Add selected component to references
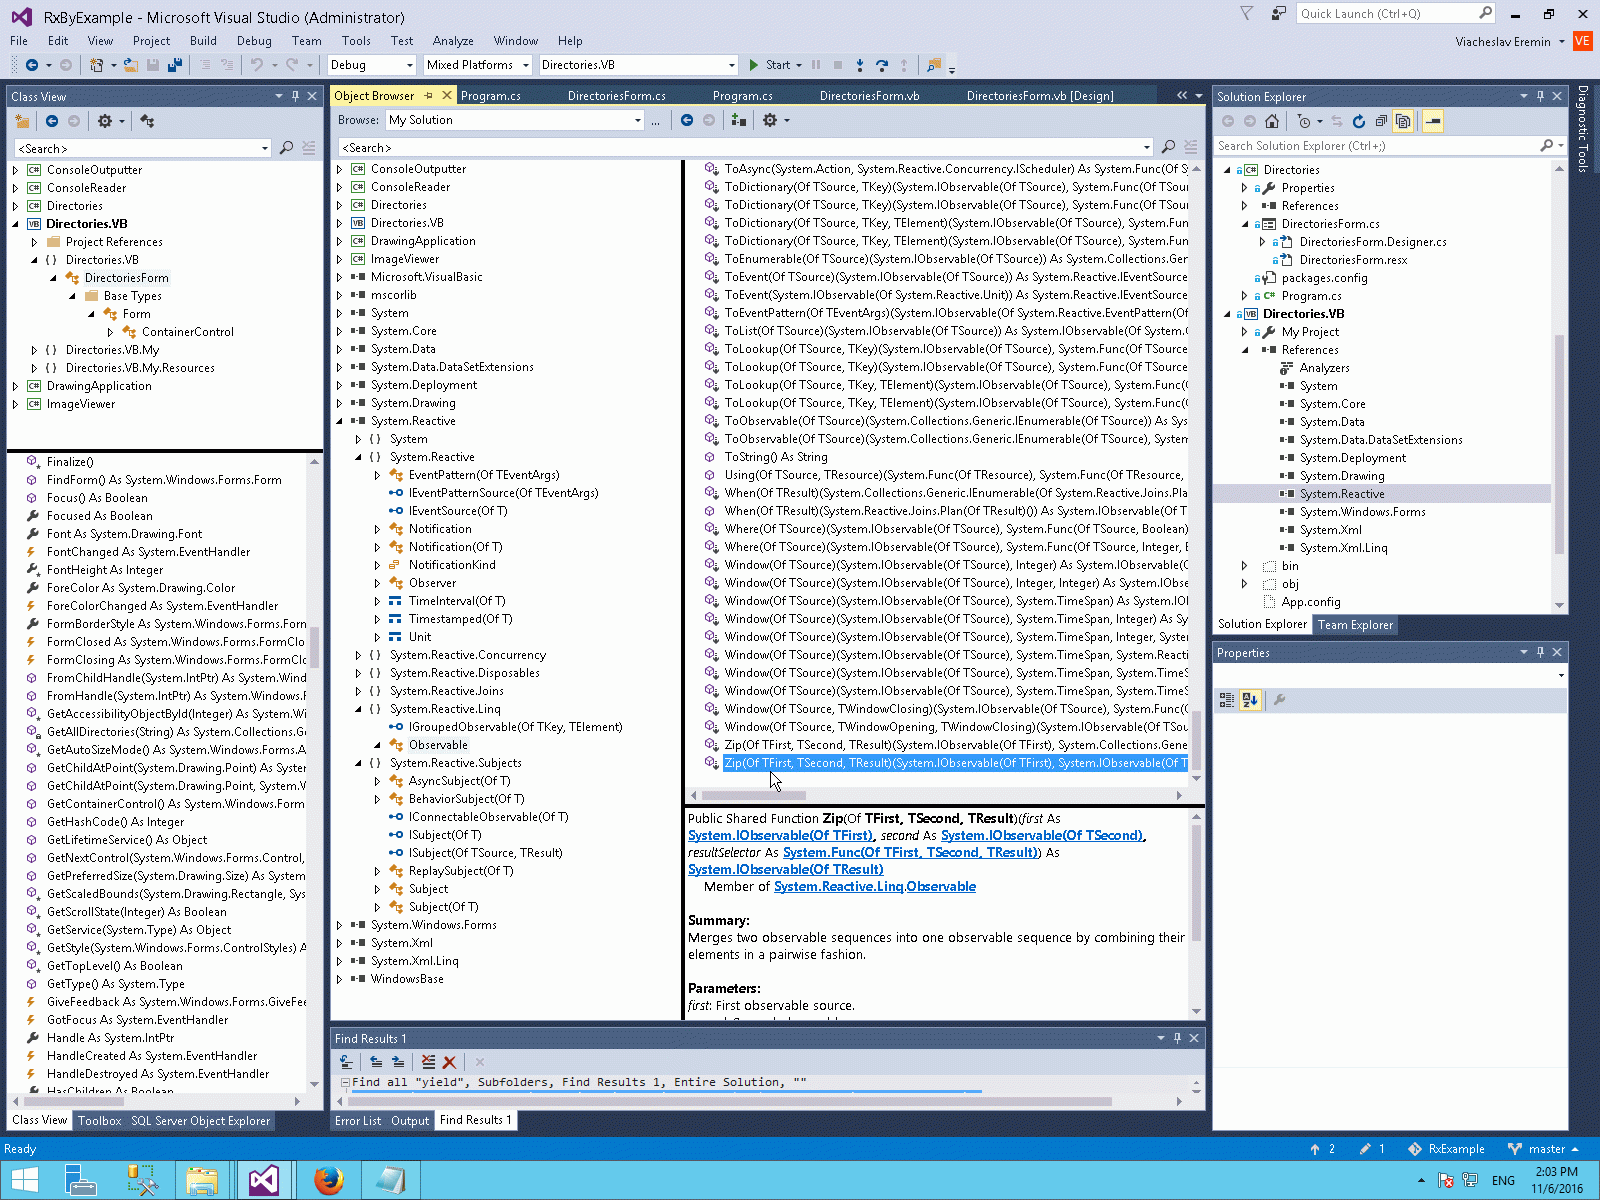This screenshot has width=1600, height=1200. 739,120
